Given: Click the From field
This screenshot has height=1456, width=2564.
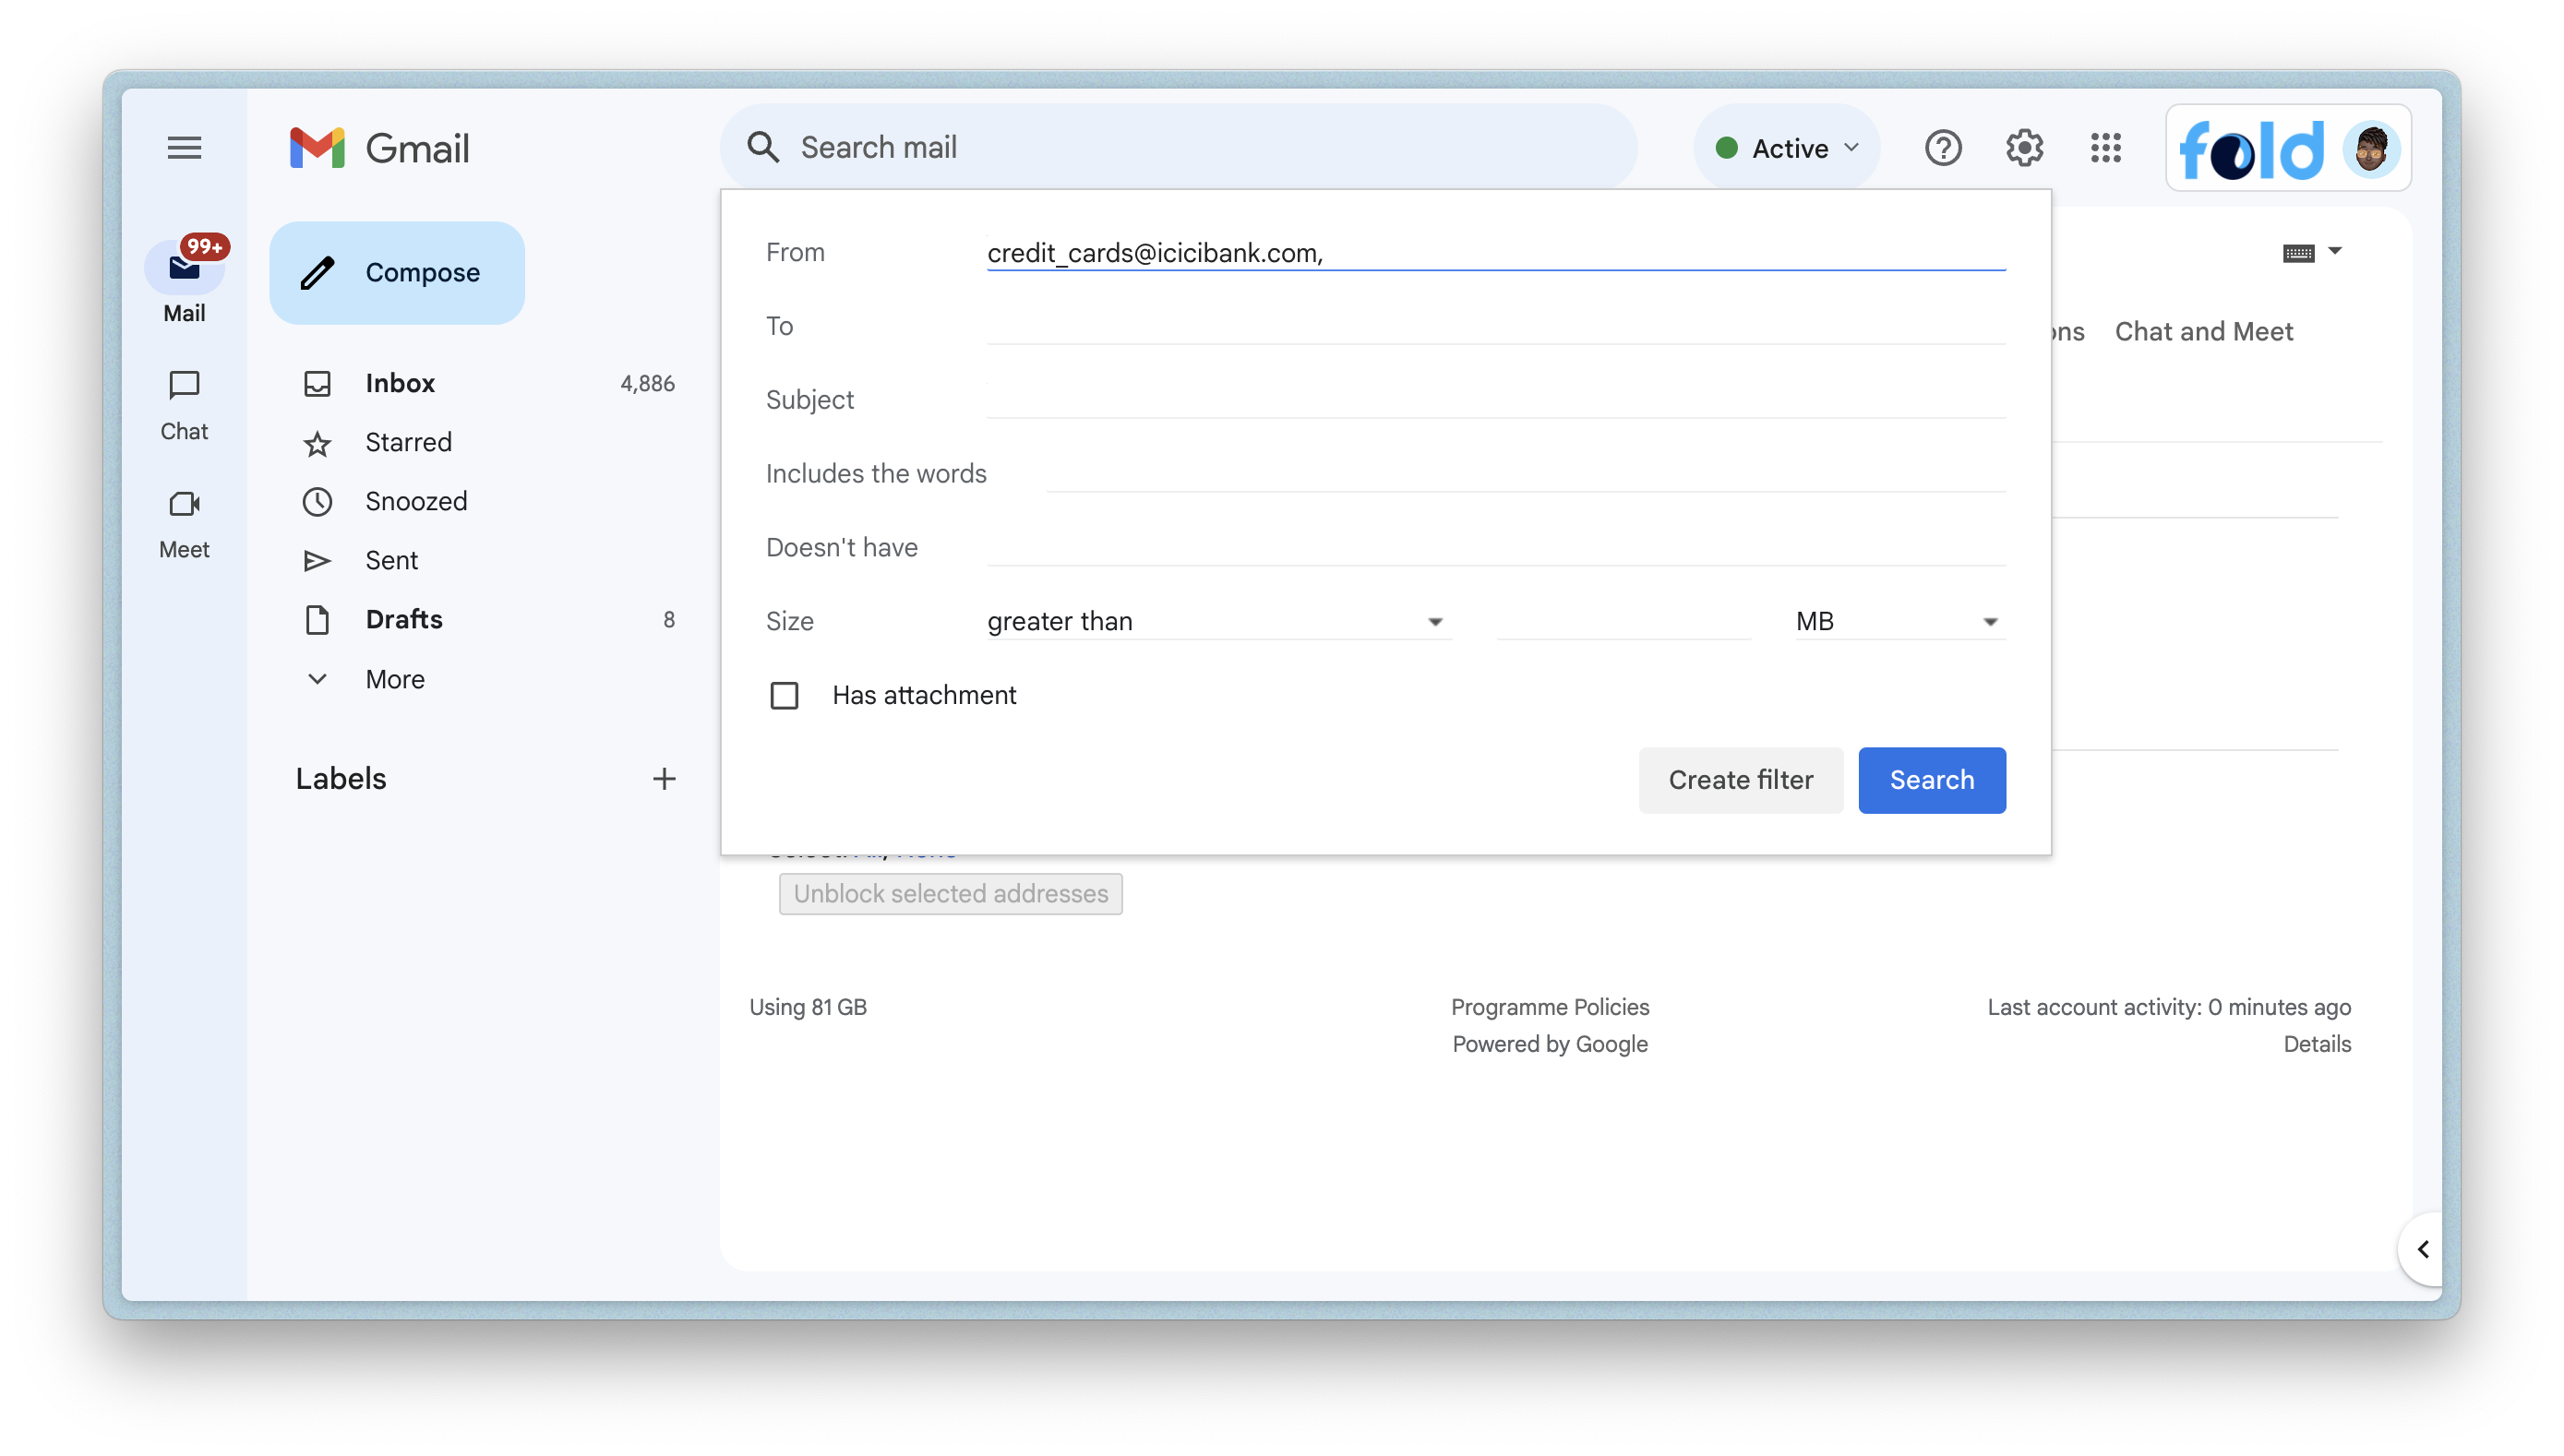Looking at the screenshot, I should pyautogui.click(x=1496, y=252).
